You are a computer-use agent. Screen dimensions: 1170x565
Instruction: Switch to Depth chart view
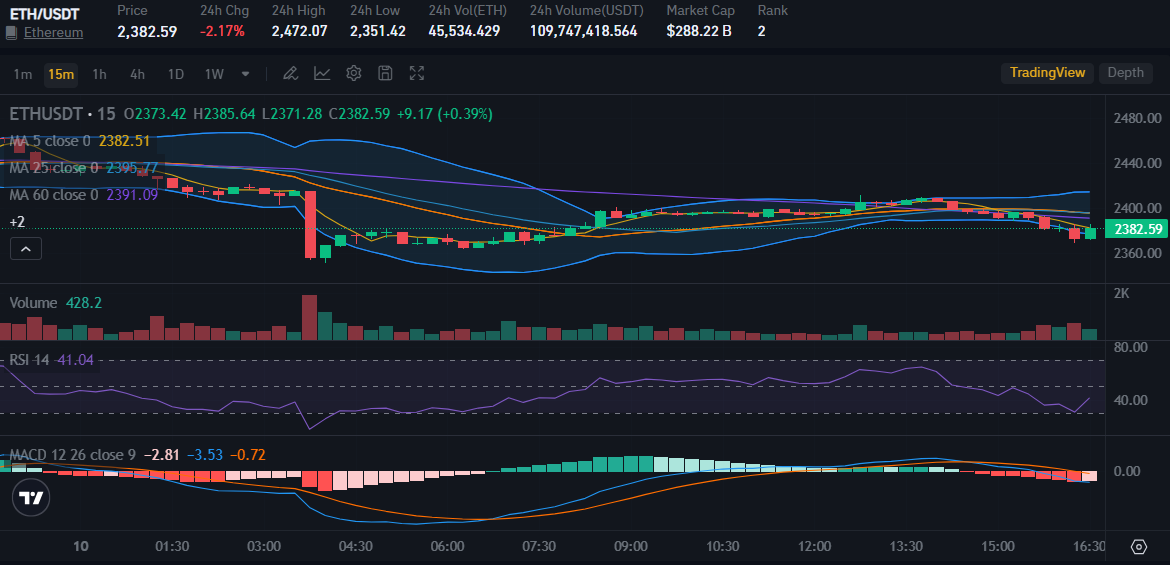click(1125, 72)
